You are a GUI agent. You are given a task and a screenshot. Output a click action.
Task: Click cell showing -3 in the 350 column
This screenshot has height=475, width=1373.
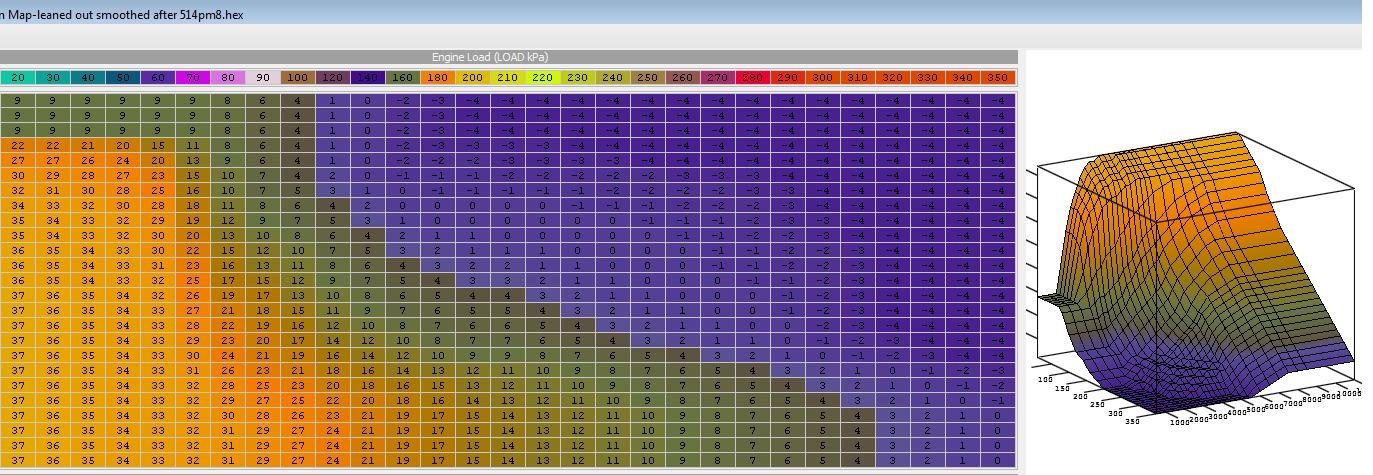click(x=997, y=370)
